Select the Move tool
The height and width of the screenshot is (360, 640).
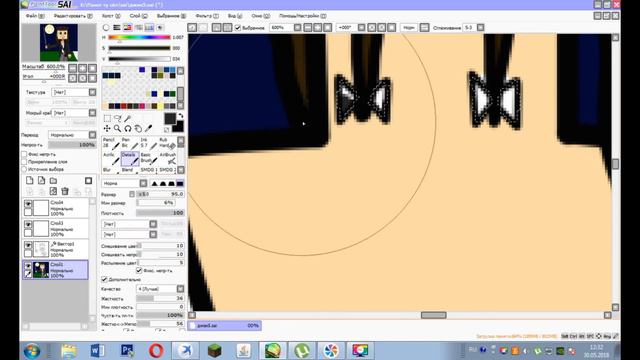pos(107,129)
